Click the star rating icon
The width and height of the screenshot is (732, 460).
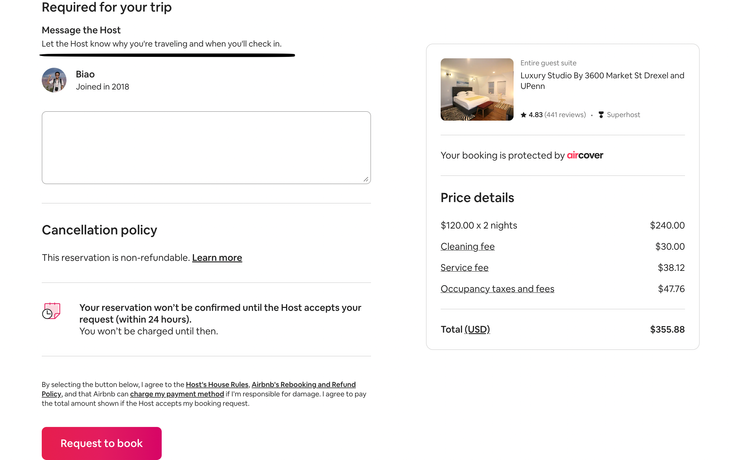(523, 115)
